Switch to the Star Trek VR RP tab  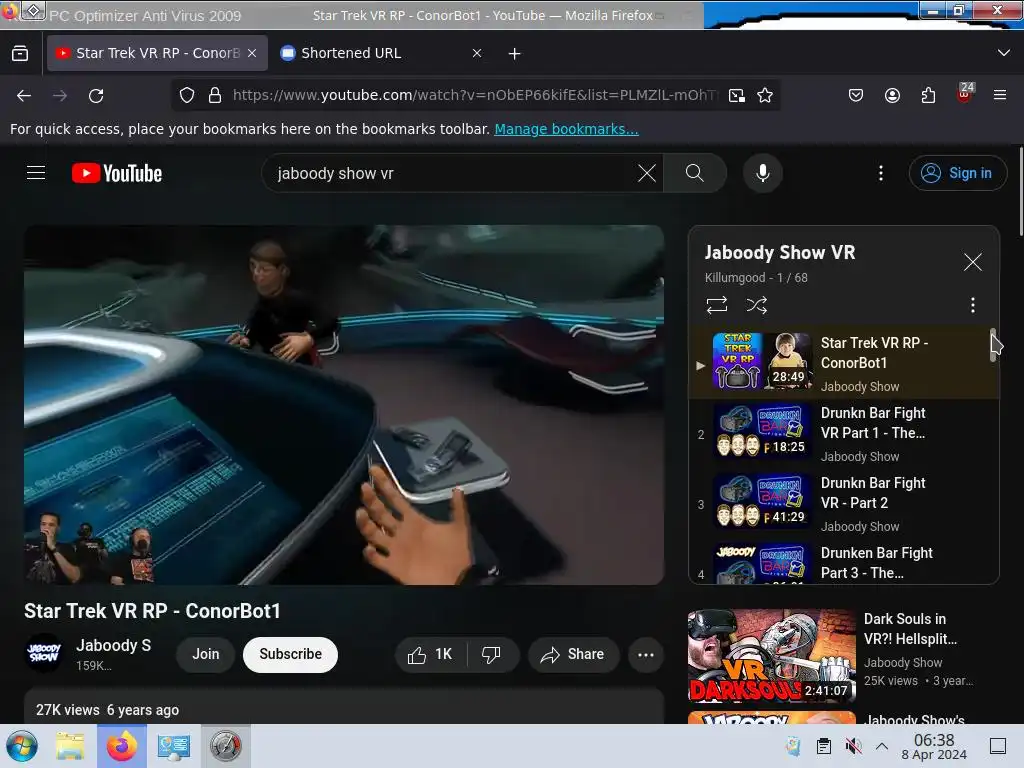coord(157,54)
